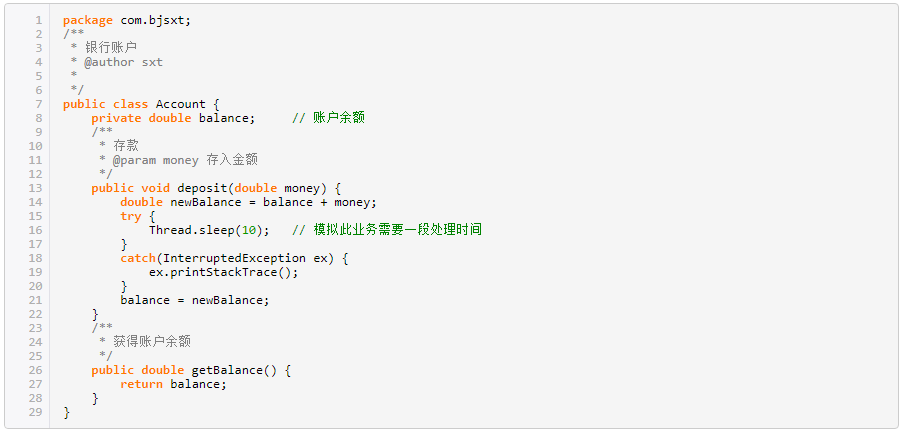Click the number 10 inside sleep

[x=248, y=230]
